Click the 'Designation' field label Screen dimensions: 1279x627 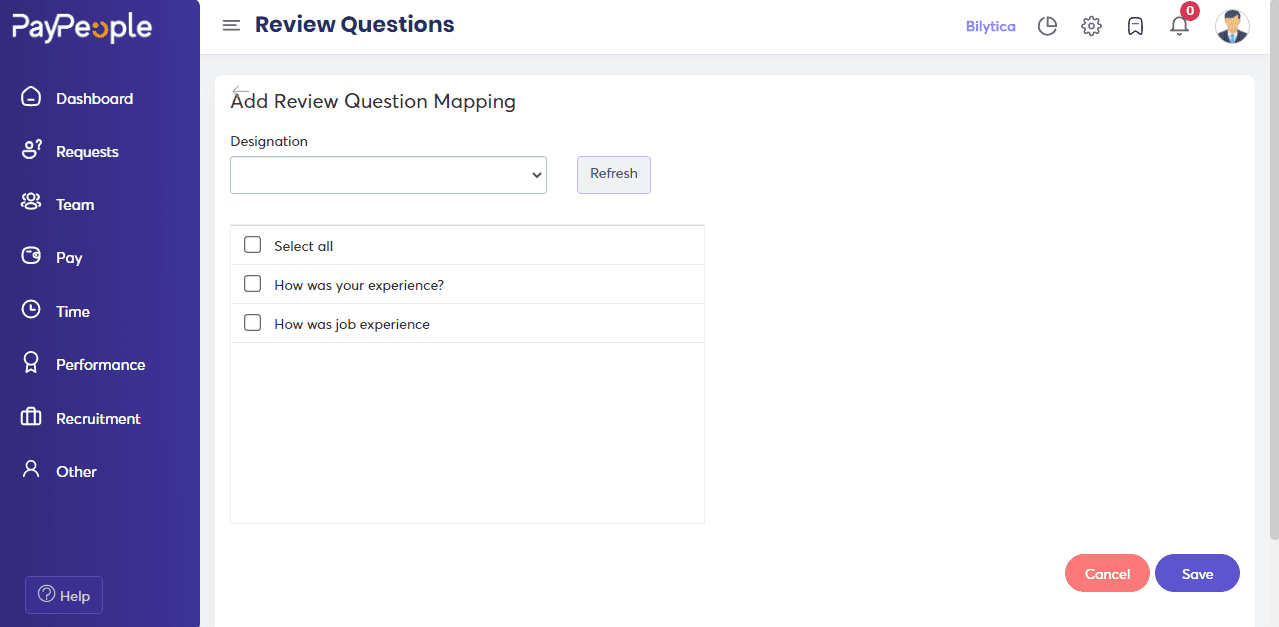point(269,141)
